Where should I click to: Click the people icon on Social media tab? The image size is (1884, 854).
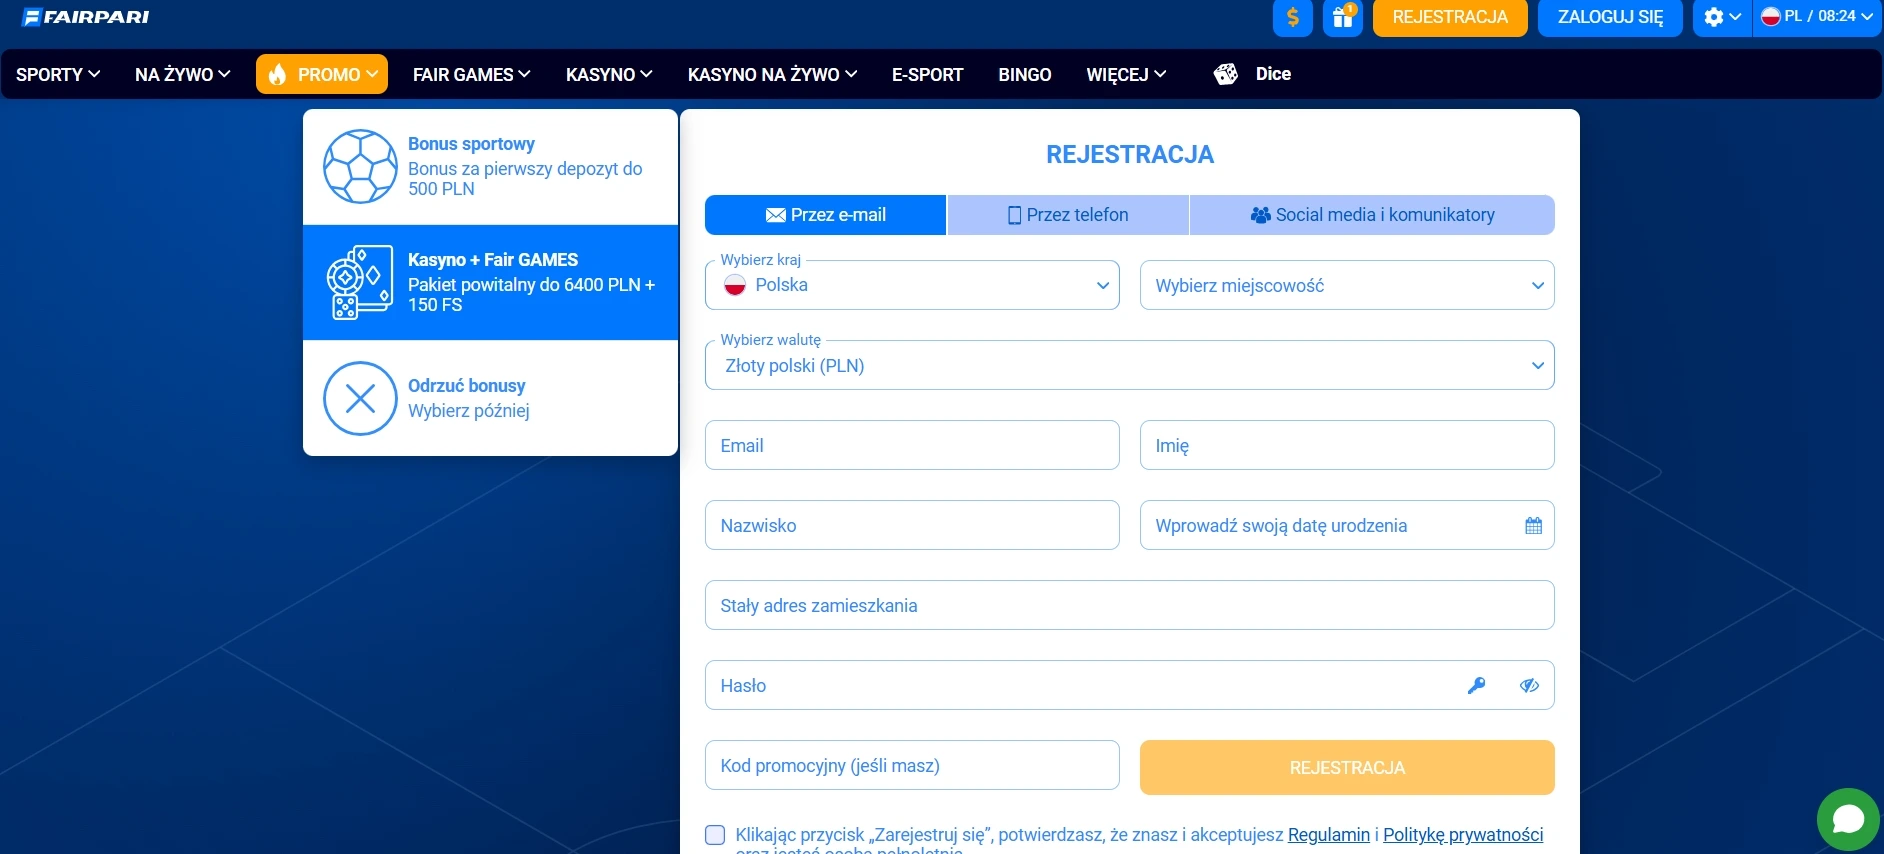tap(1260, 215)
